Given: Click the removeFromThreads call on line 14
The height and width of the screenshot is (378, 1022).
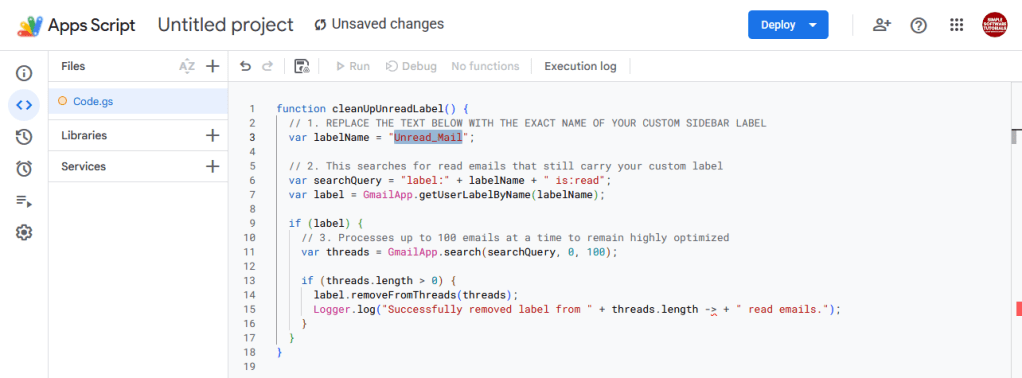Looking at the screenshot, I should [402, 295].
